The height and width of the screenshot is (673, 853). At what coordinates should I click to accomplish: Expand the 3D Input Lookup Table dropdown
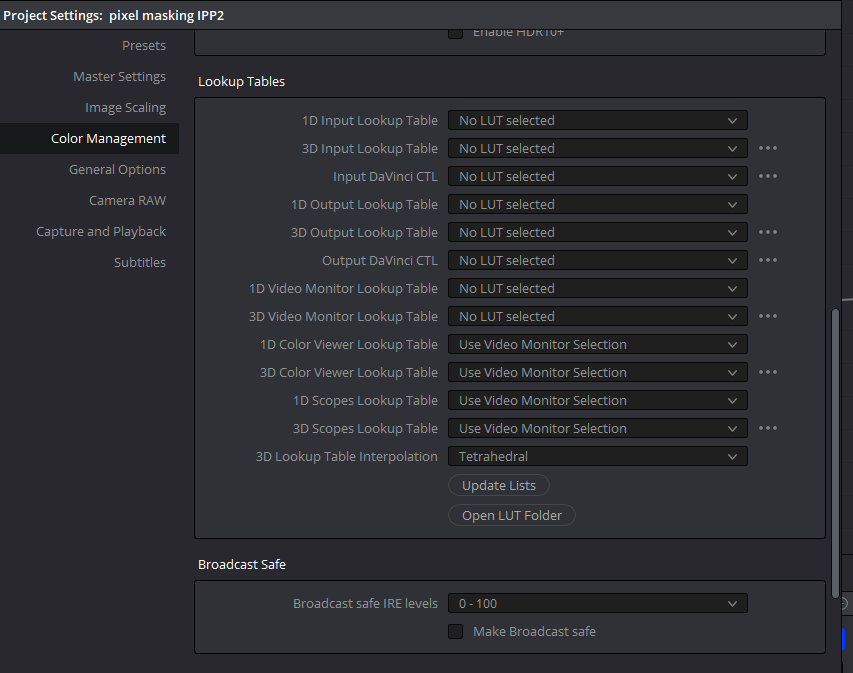point(597,149)
